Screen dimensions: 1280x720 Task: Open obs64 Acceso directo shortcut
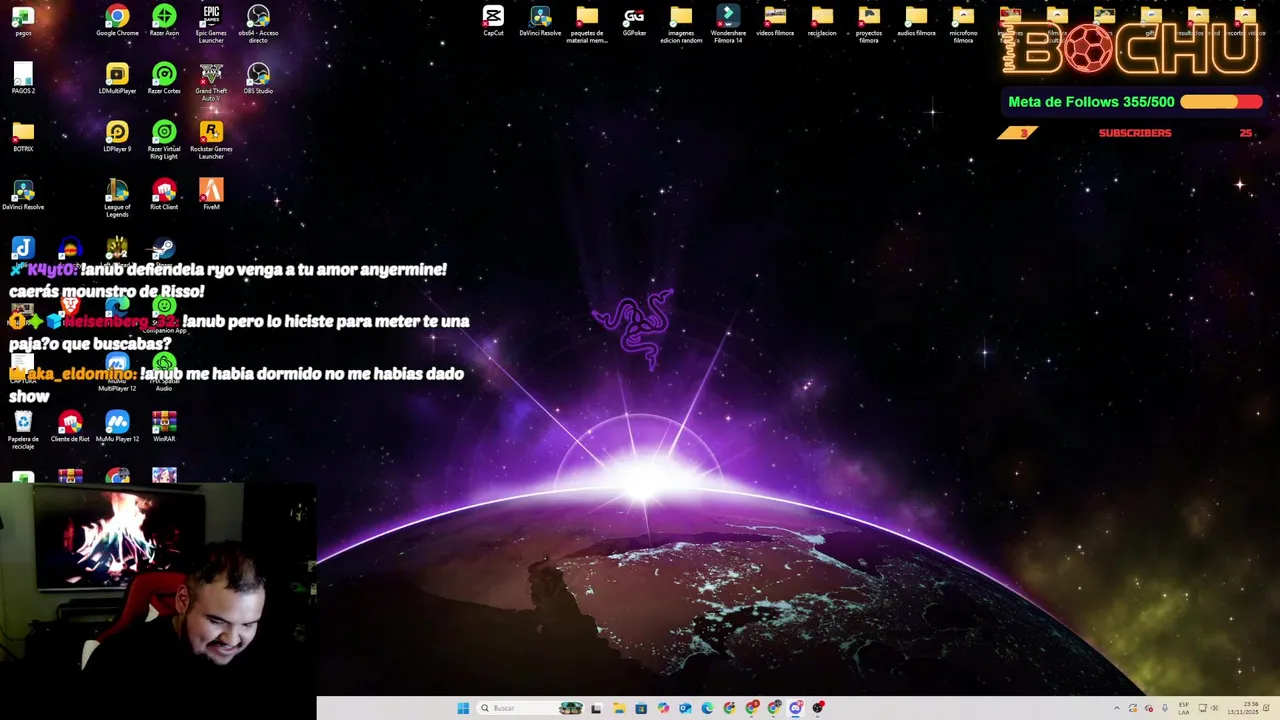click(x=258, y=24)
